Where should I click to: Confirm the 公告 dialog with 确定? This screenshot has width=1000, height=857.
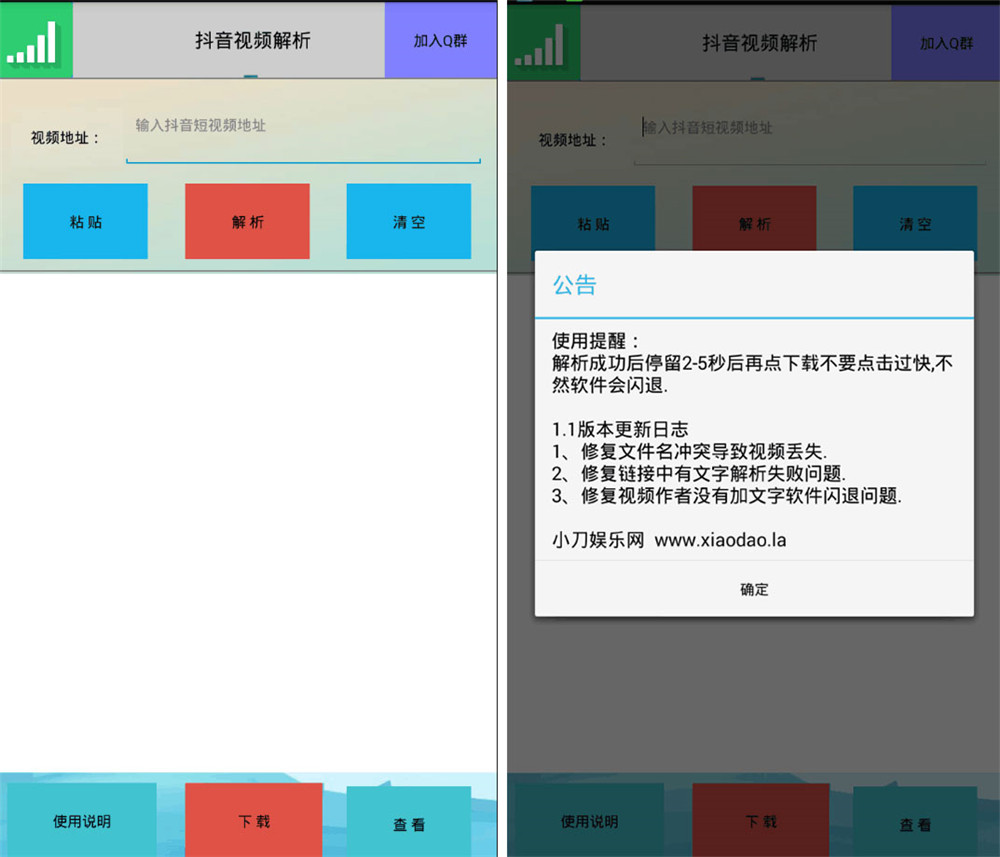point(754,589)
